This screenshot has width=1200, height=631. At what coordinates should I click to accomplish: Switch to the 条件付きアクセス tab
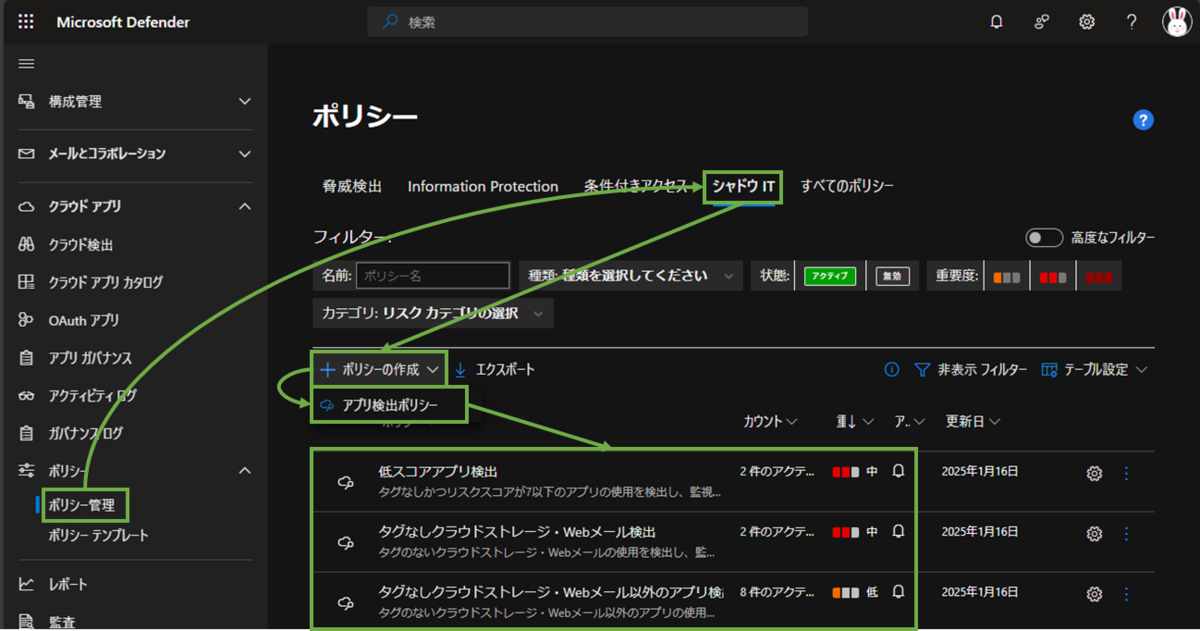[x=636, y=186]
